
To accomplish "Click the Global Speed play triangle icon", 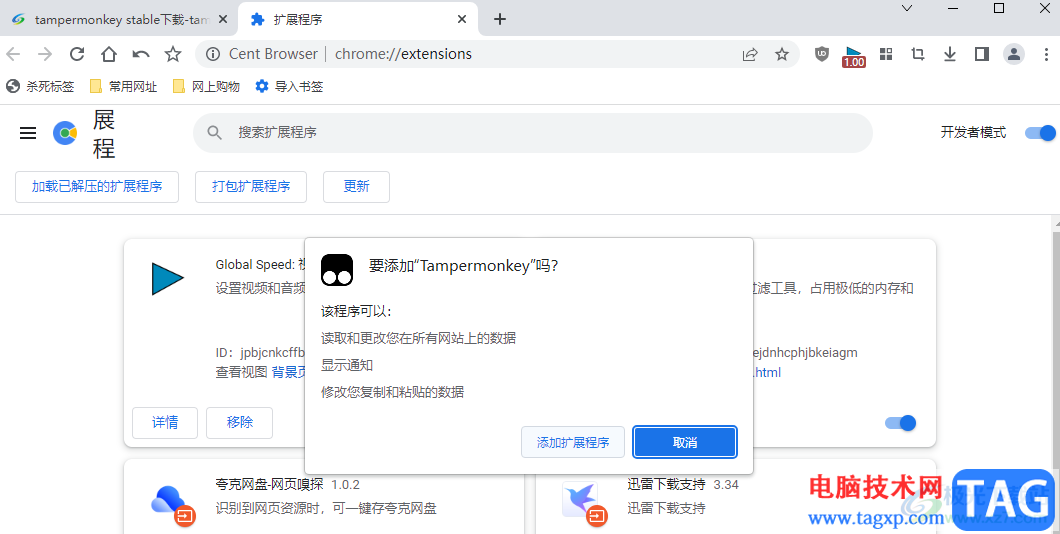I will 168,278.
